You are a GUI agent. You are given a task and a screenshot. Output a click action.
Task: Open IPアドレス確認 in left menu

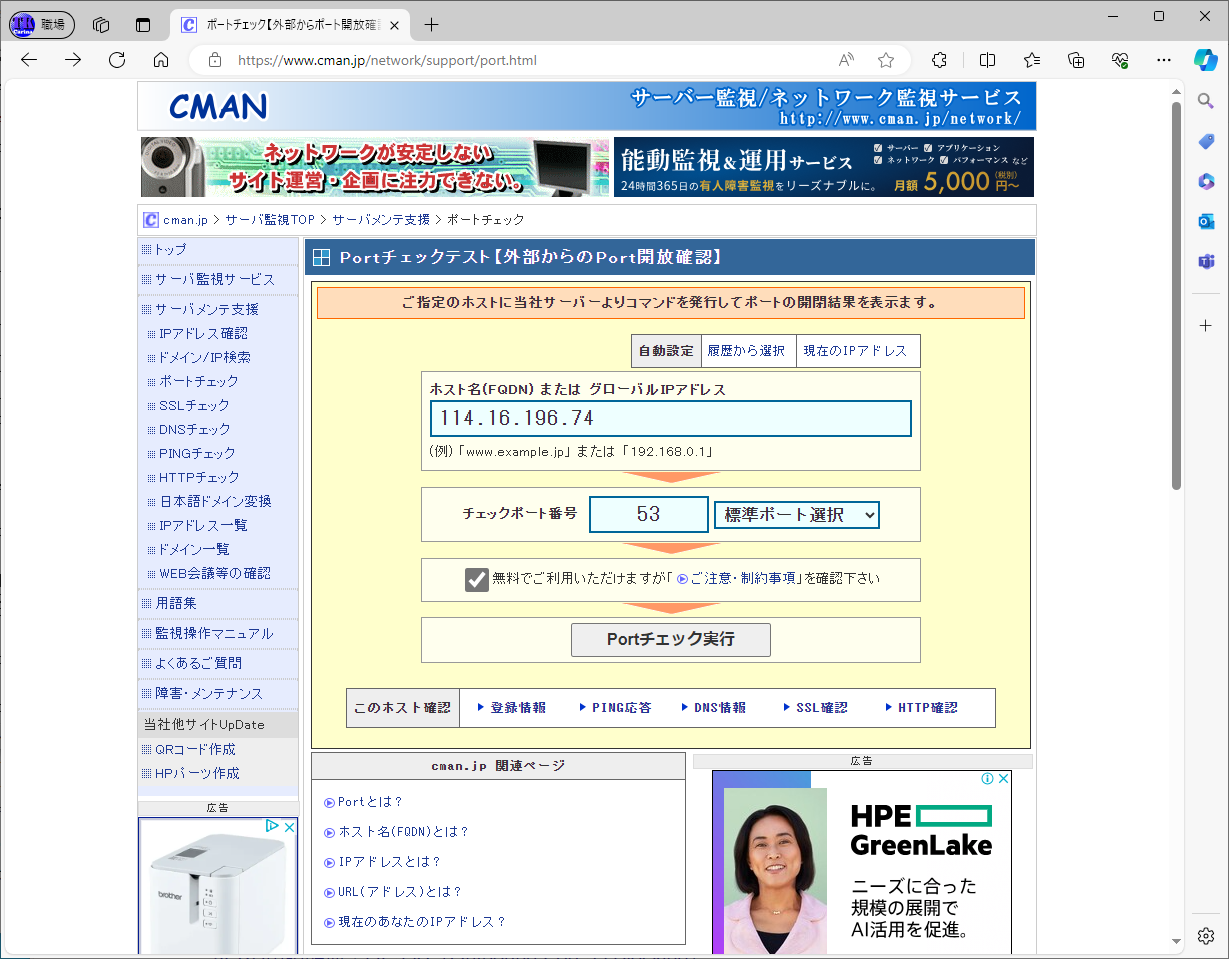203,333
